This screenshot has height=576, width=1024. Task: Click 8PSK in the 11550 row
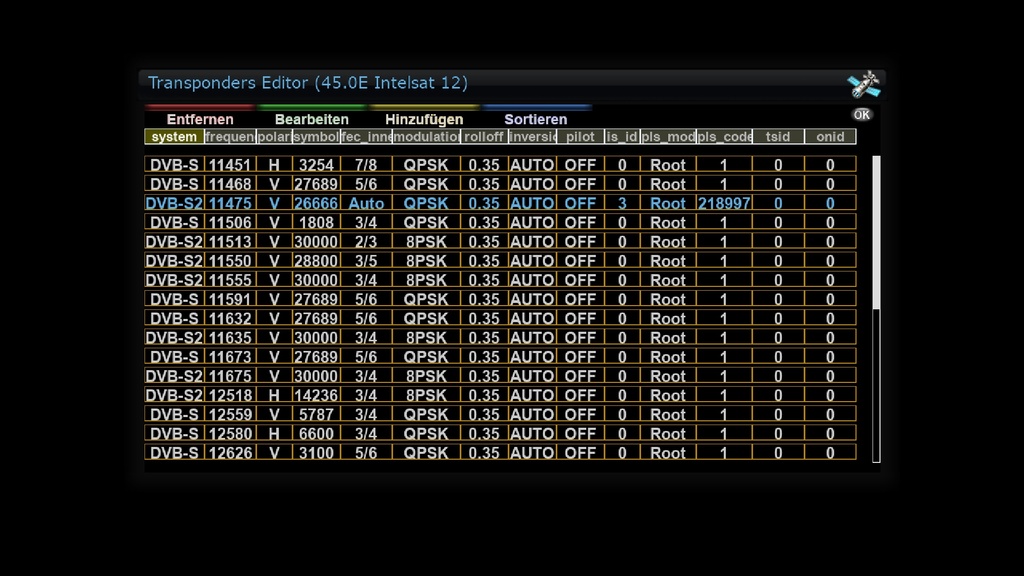click(426, 261)
